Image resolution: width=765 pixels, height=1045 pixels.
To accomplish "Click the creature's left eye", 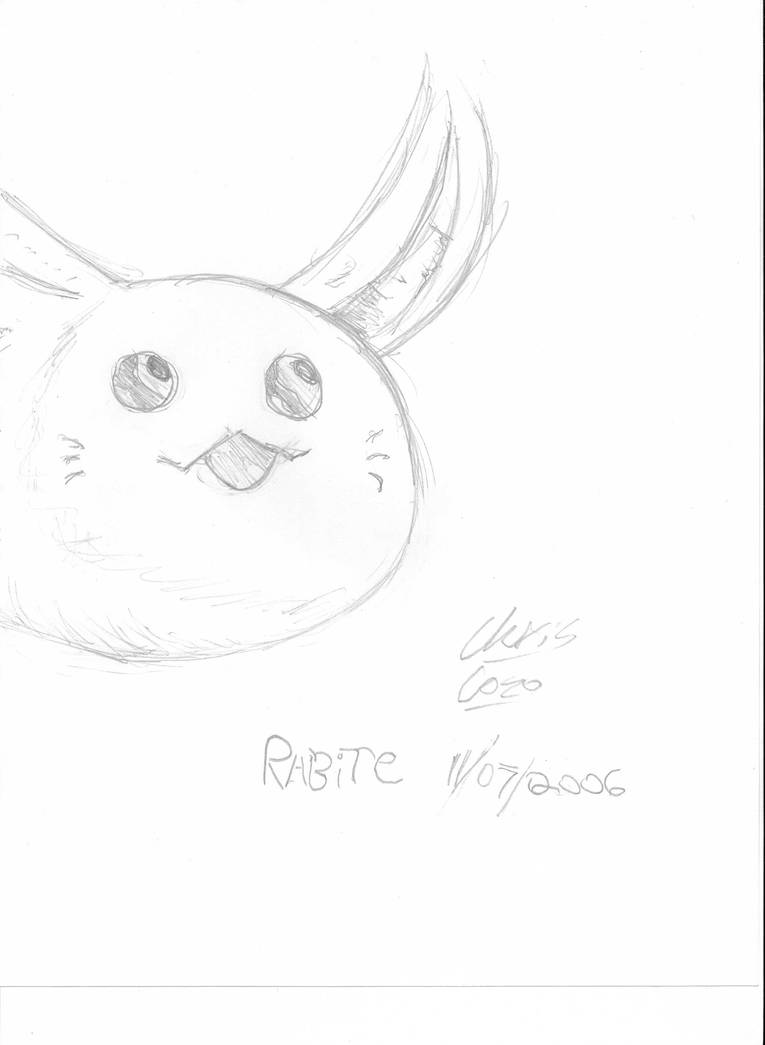I will tap(145, 381).
